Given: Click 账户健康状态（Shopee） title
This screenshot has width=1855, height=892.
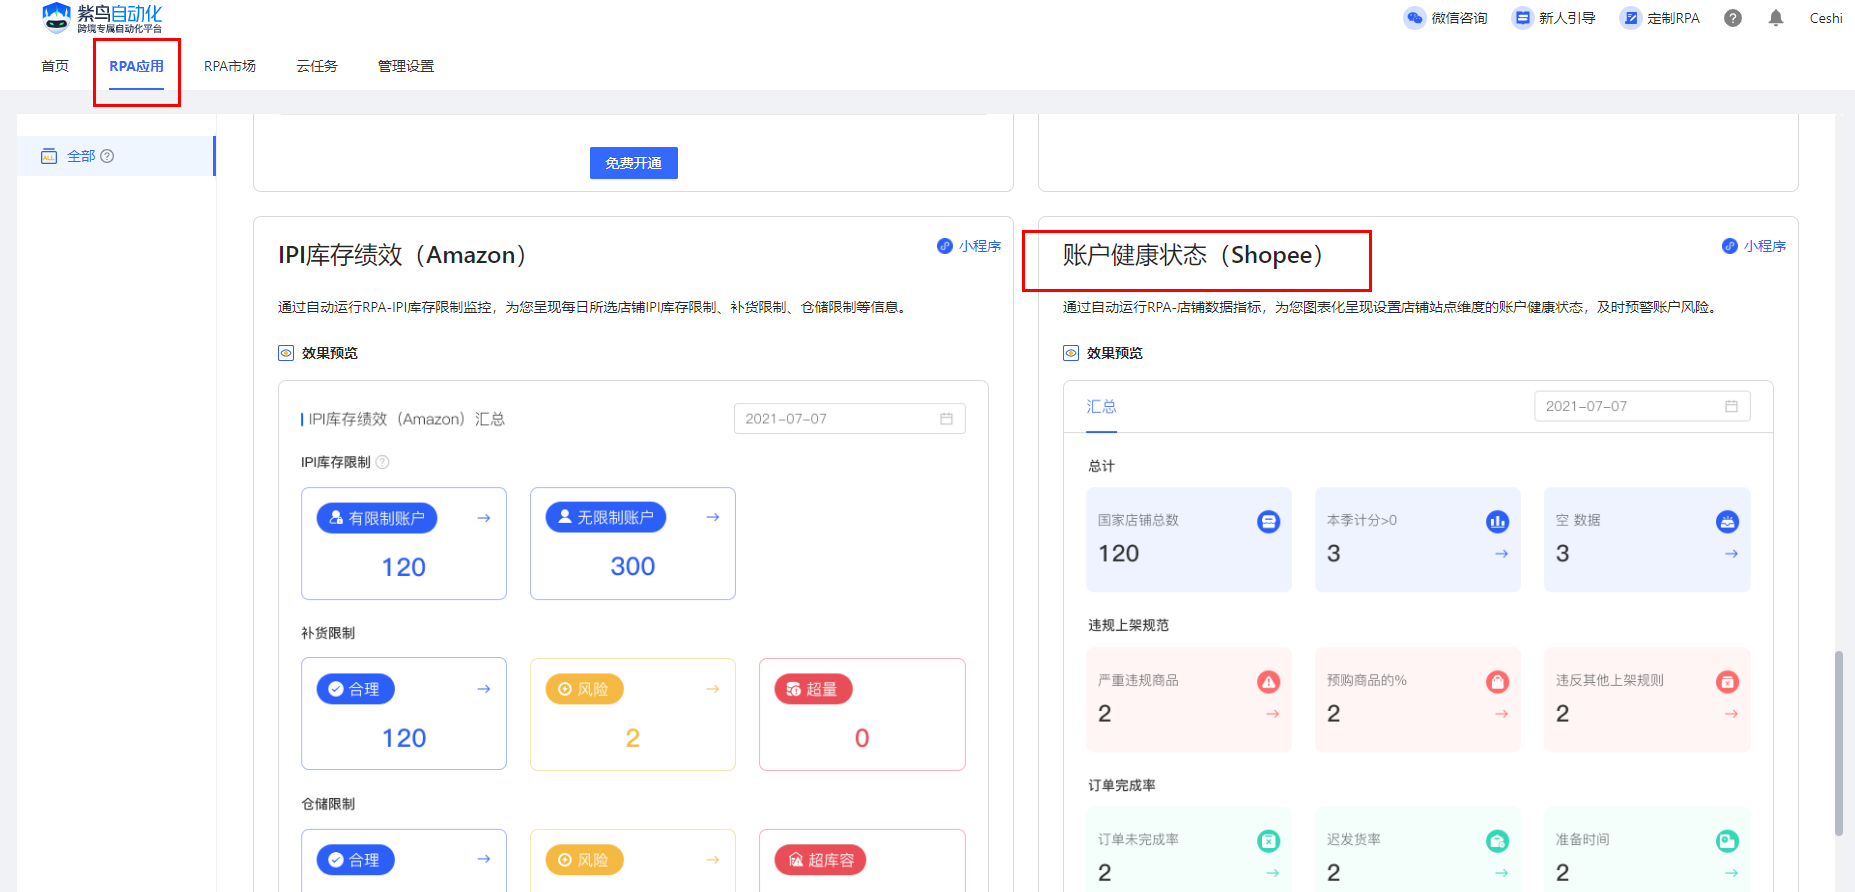Looking at the screenshot, I should [1192, 255].
